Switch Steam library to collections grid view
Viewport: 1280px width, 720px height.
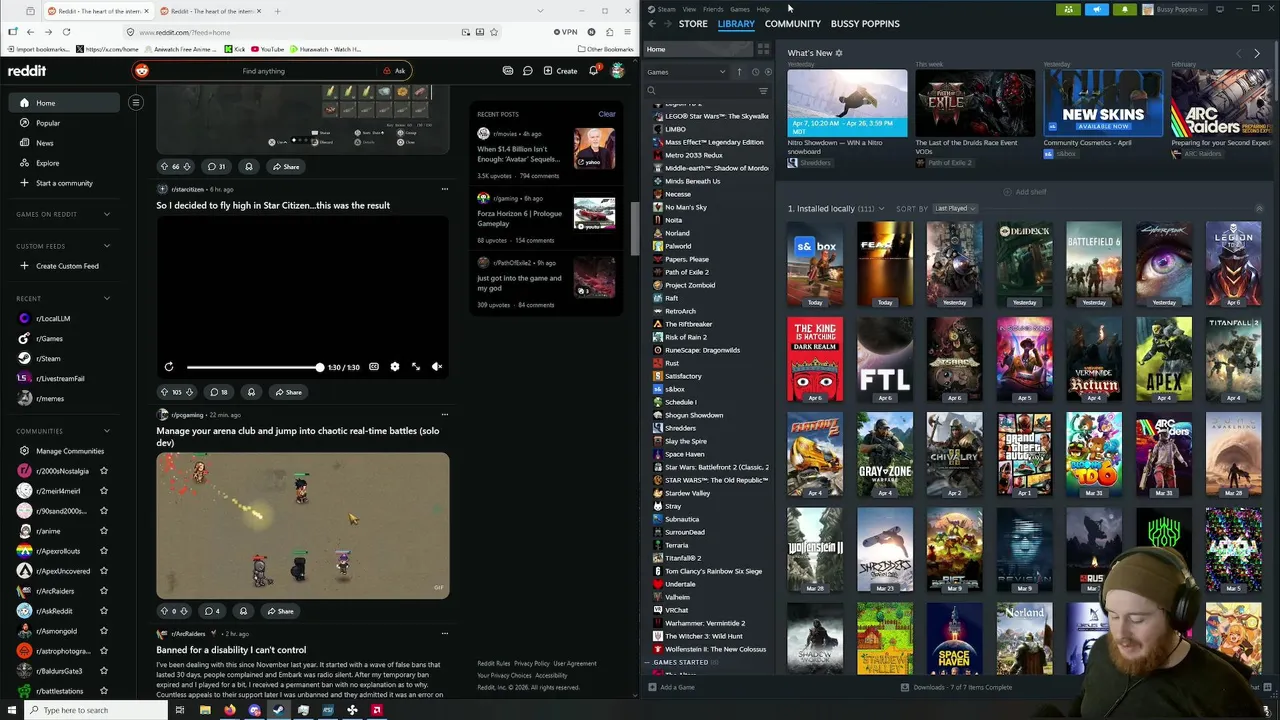pos(764,49)
